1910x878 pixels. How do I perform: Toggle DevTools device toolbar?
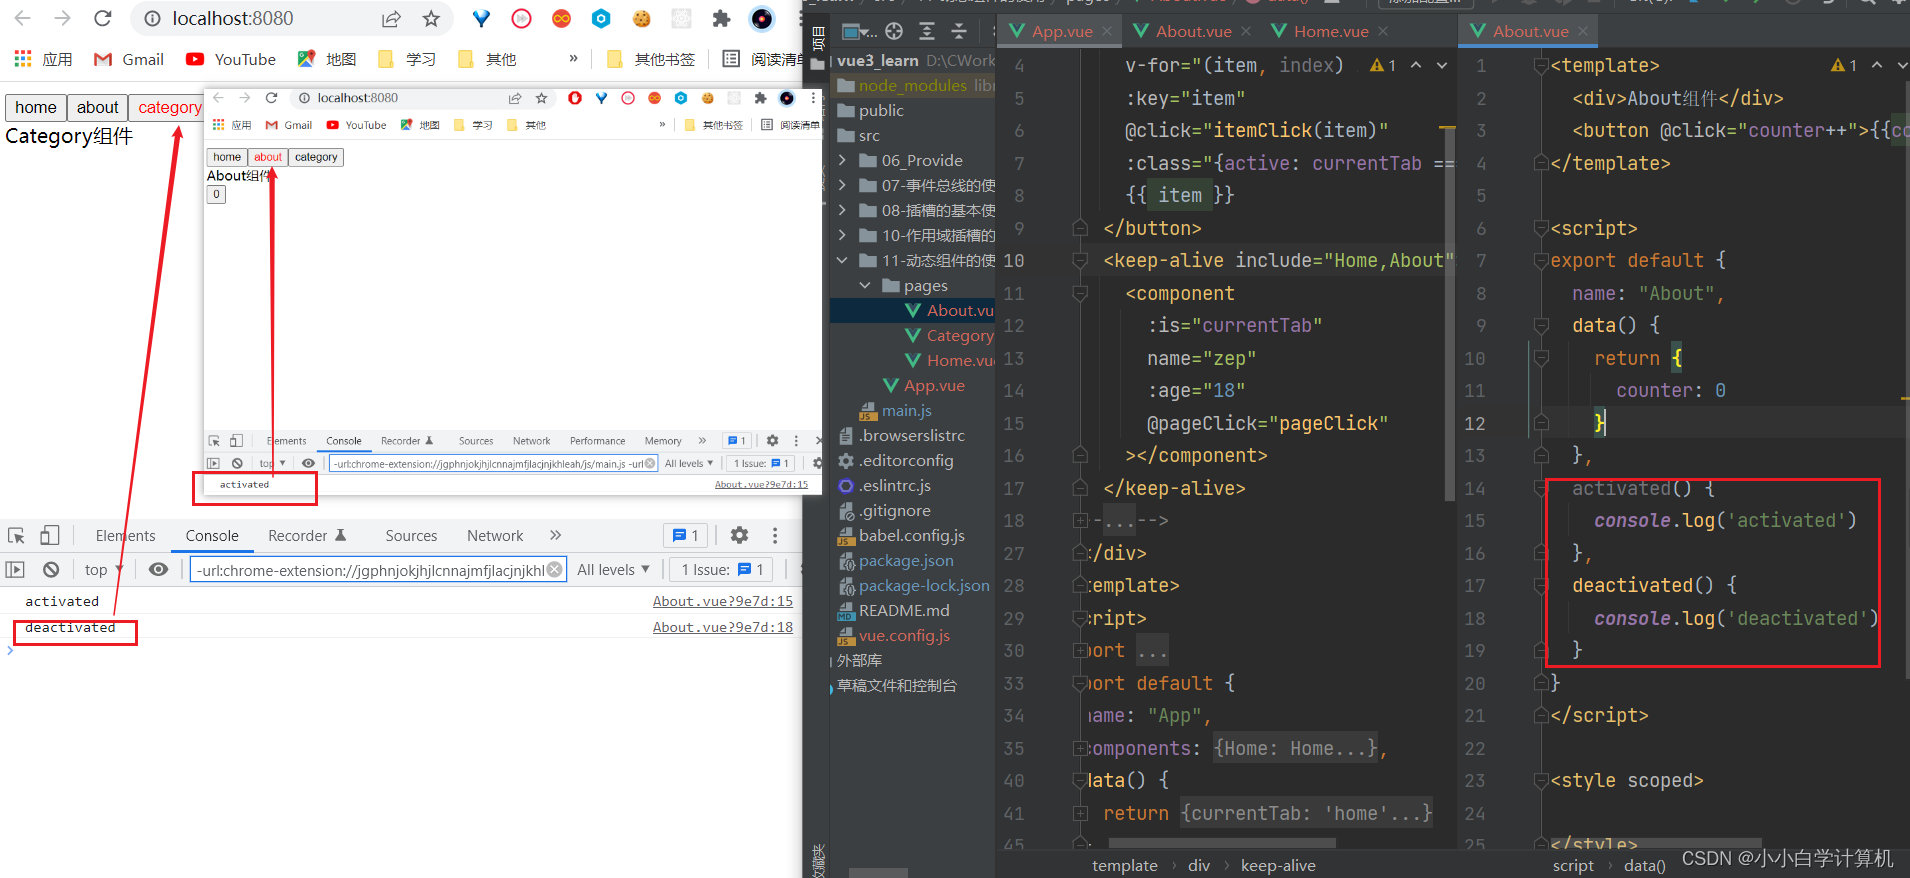[49, 535]
